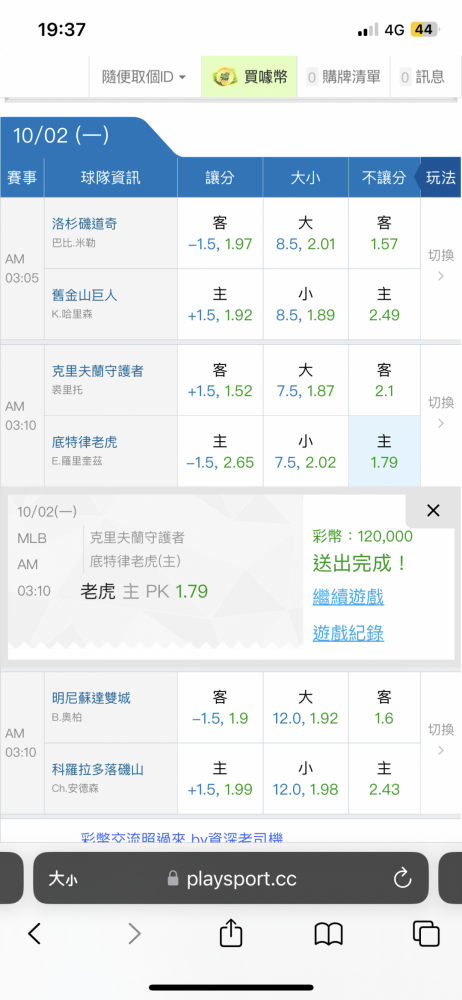Open the Safari tabs overview icon
Viewport: 462px width, 1000px height.
coord(426,934)
